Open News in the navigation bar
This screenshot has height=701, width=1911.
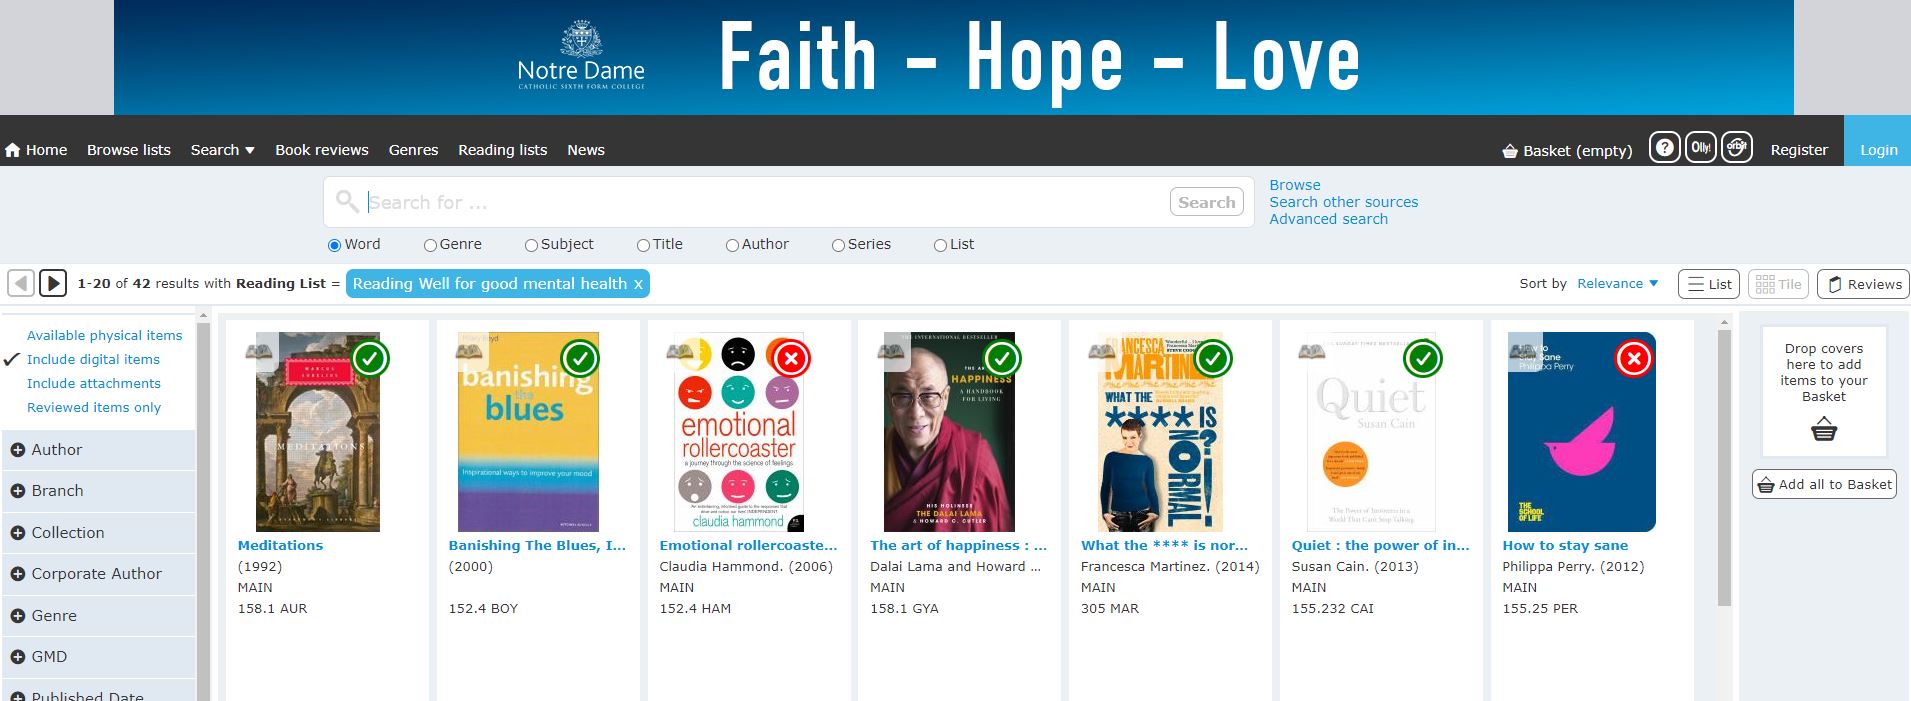586,150
